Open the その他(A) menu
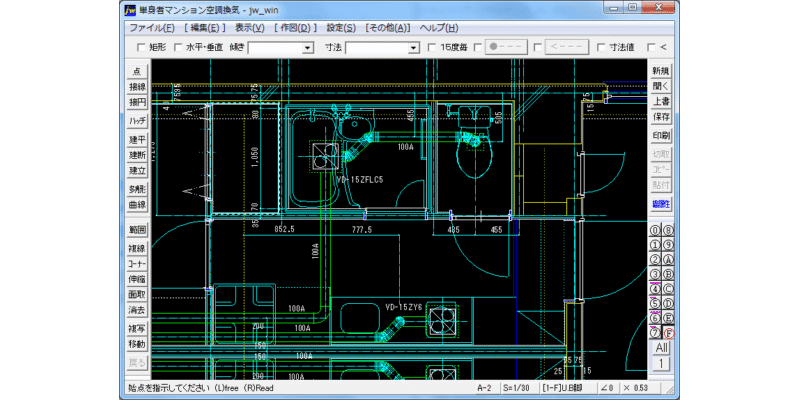 (x=388, y=28)
